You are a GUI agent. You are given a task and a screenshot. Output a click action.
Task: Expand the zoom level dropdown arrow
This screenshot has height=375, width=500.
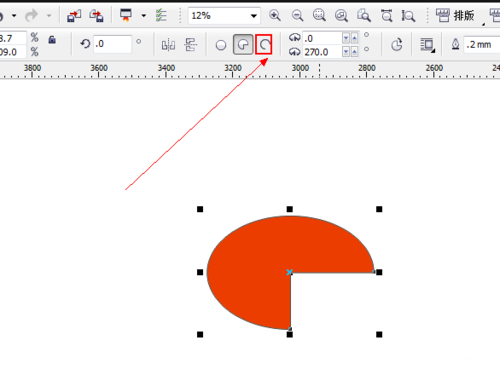coord(254,16)
